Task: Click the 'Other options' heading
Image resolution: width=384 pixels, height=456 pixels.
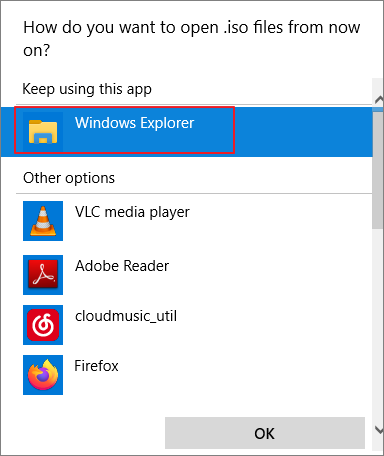Action: (x=69, y=178)
